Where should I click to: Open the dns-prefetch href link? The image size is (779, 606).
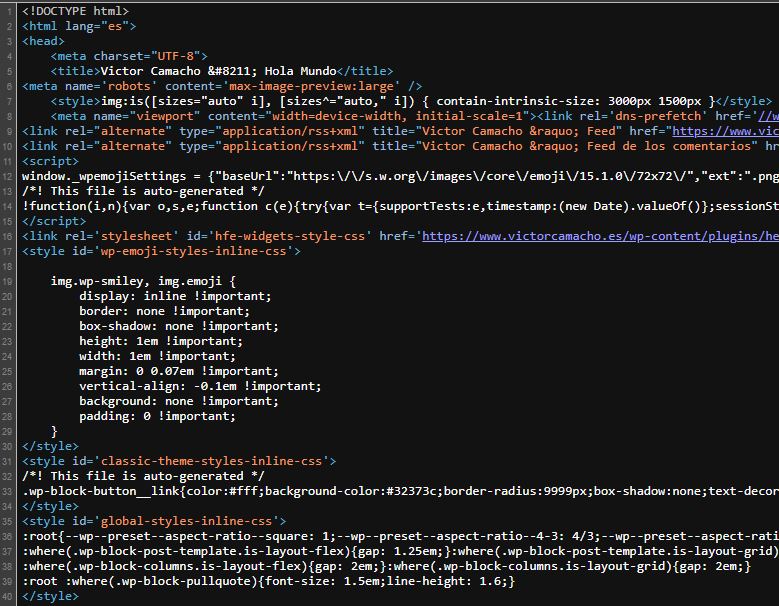click(768, 116)
